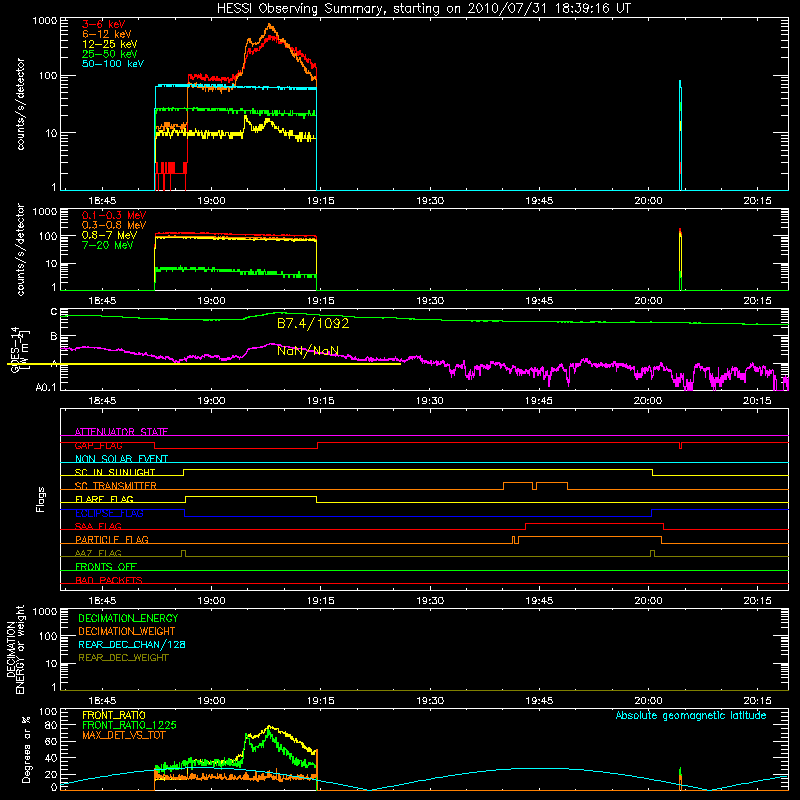
Task: Click the "0.1-0.3 MeV" legend label
Action: (x=114, y=215)
